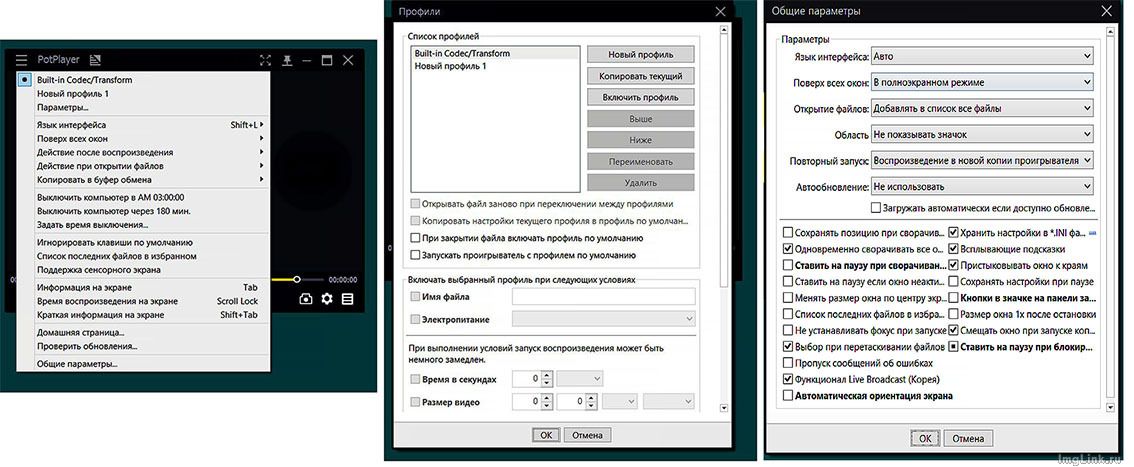Enable 'Автоматическая ориентация экрана' checkbox

[788, 395]
